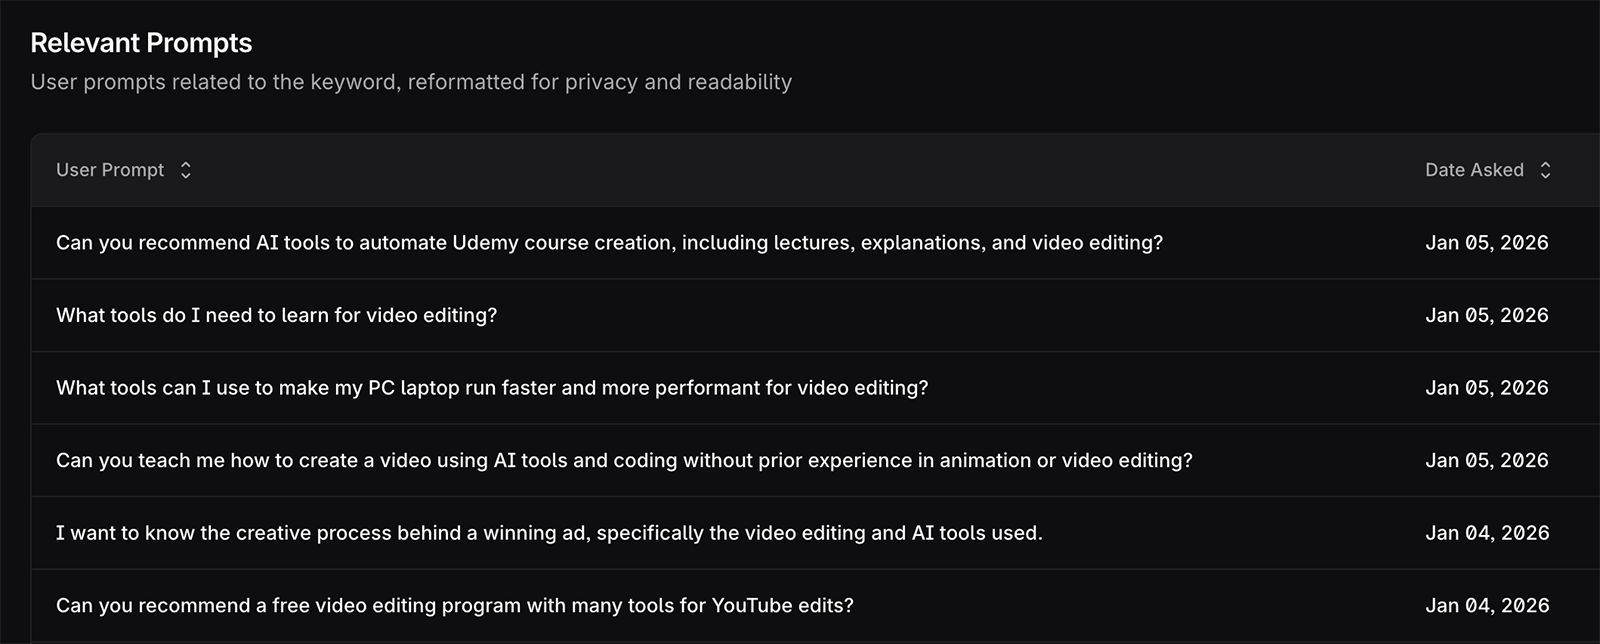Viewport: 1600px width, 644px height.
Task: Open the Date Asked column header menu
Action: click(1475, 170)
